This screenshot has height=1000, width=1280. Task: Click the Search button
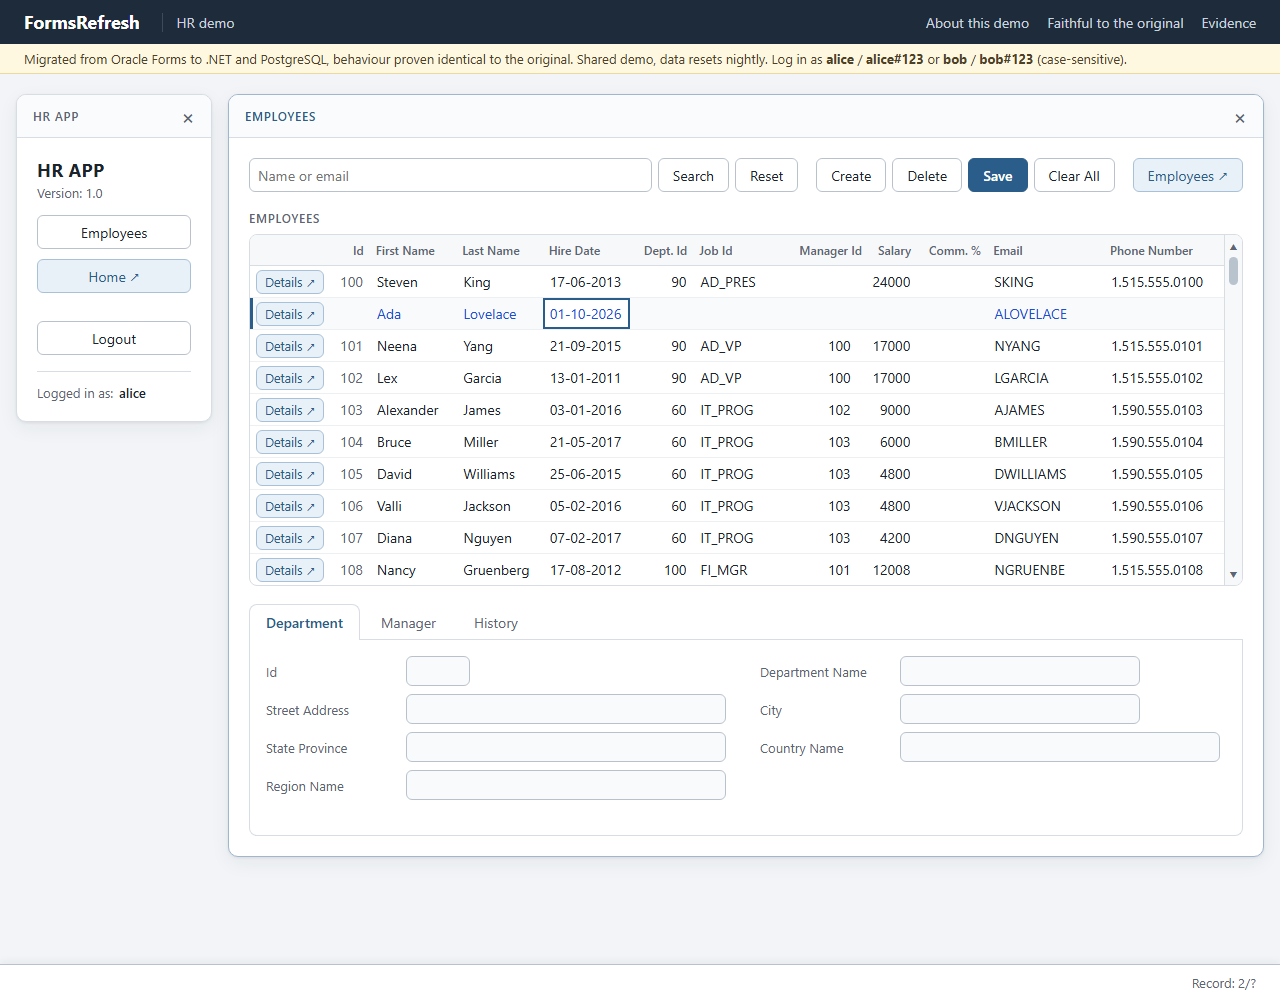pyautogui.click(x=693, y=176)
